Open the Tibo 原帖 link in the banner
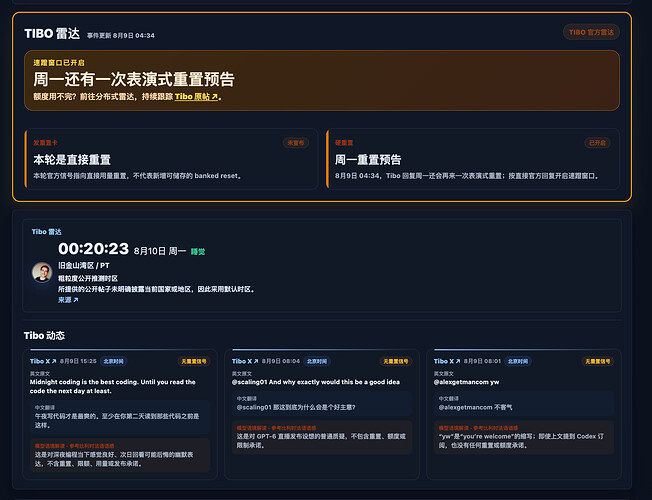 click(x=196, y=97)
